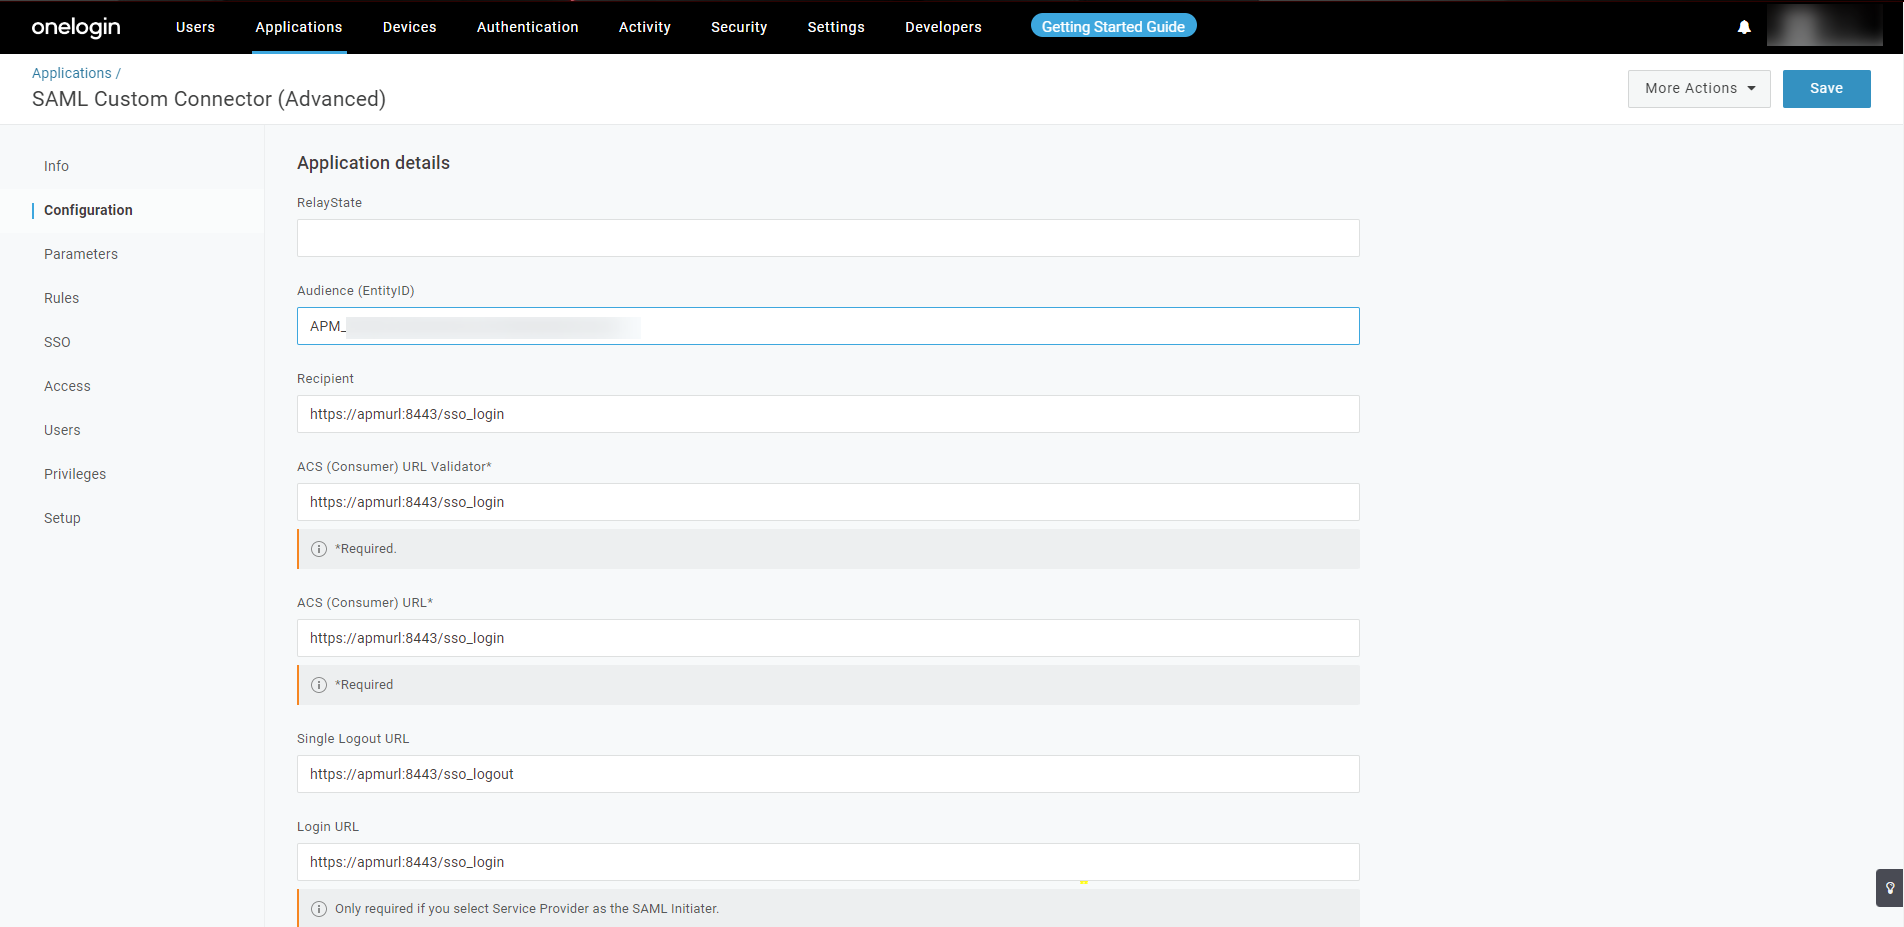
Task: Open the Users top menu
Action: coord(195,27)
